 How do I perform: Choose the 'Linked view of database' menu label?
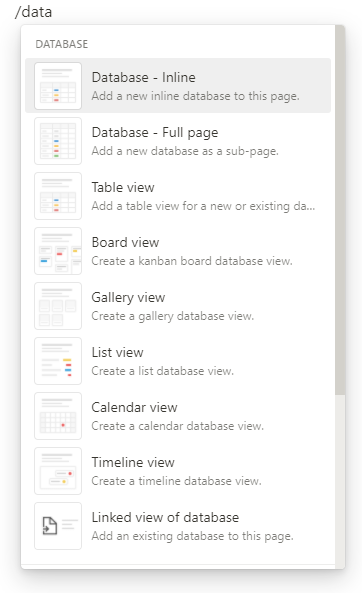point(165,517)
